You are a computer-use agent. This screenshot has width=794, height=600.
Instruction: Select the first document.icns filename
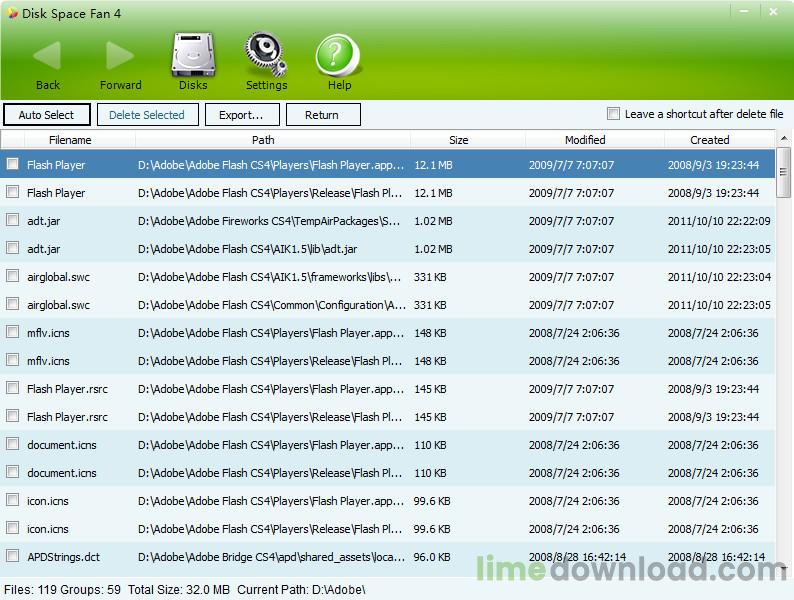62,445
